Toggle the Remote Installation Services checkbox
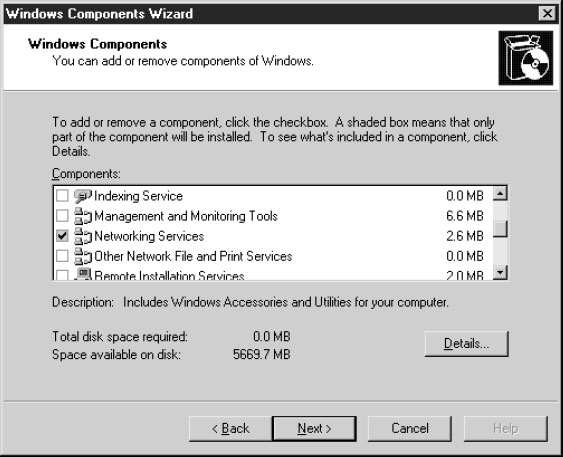 [62, 275]
